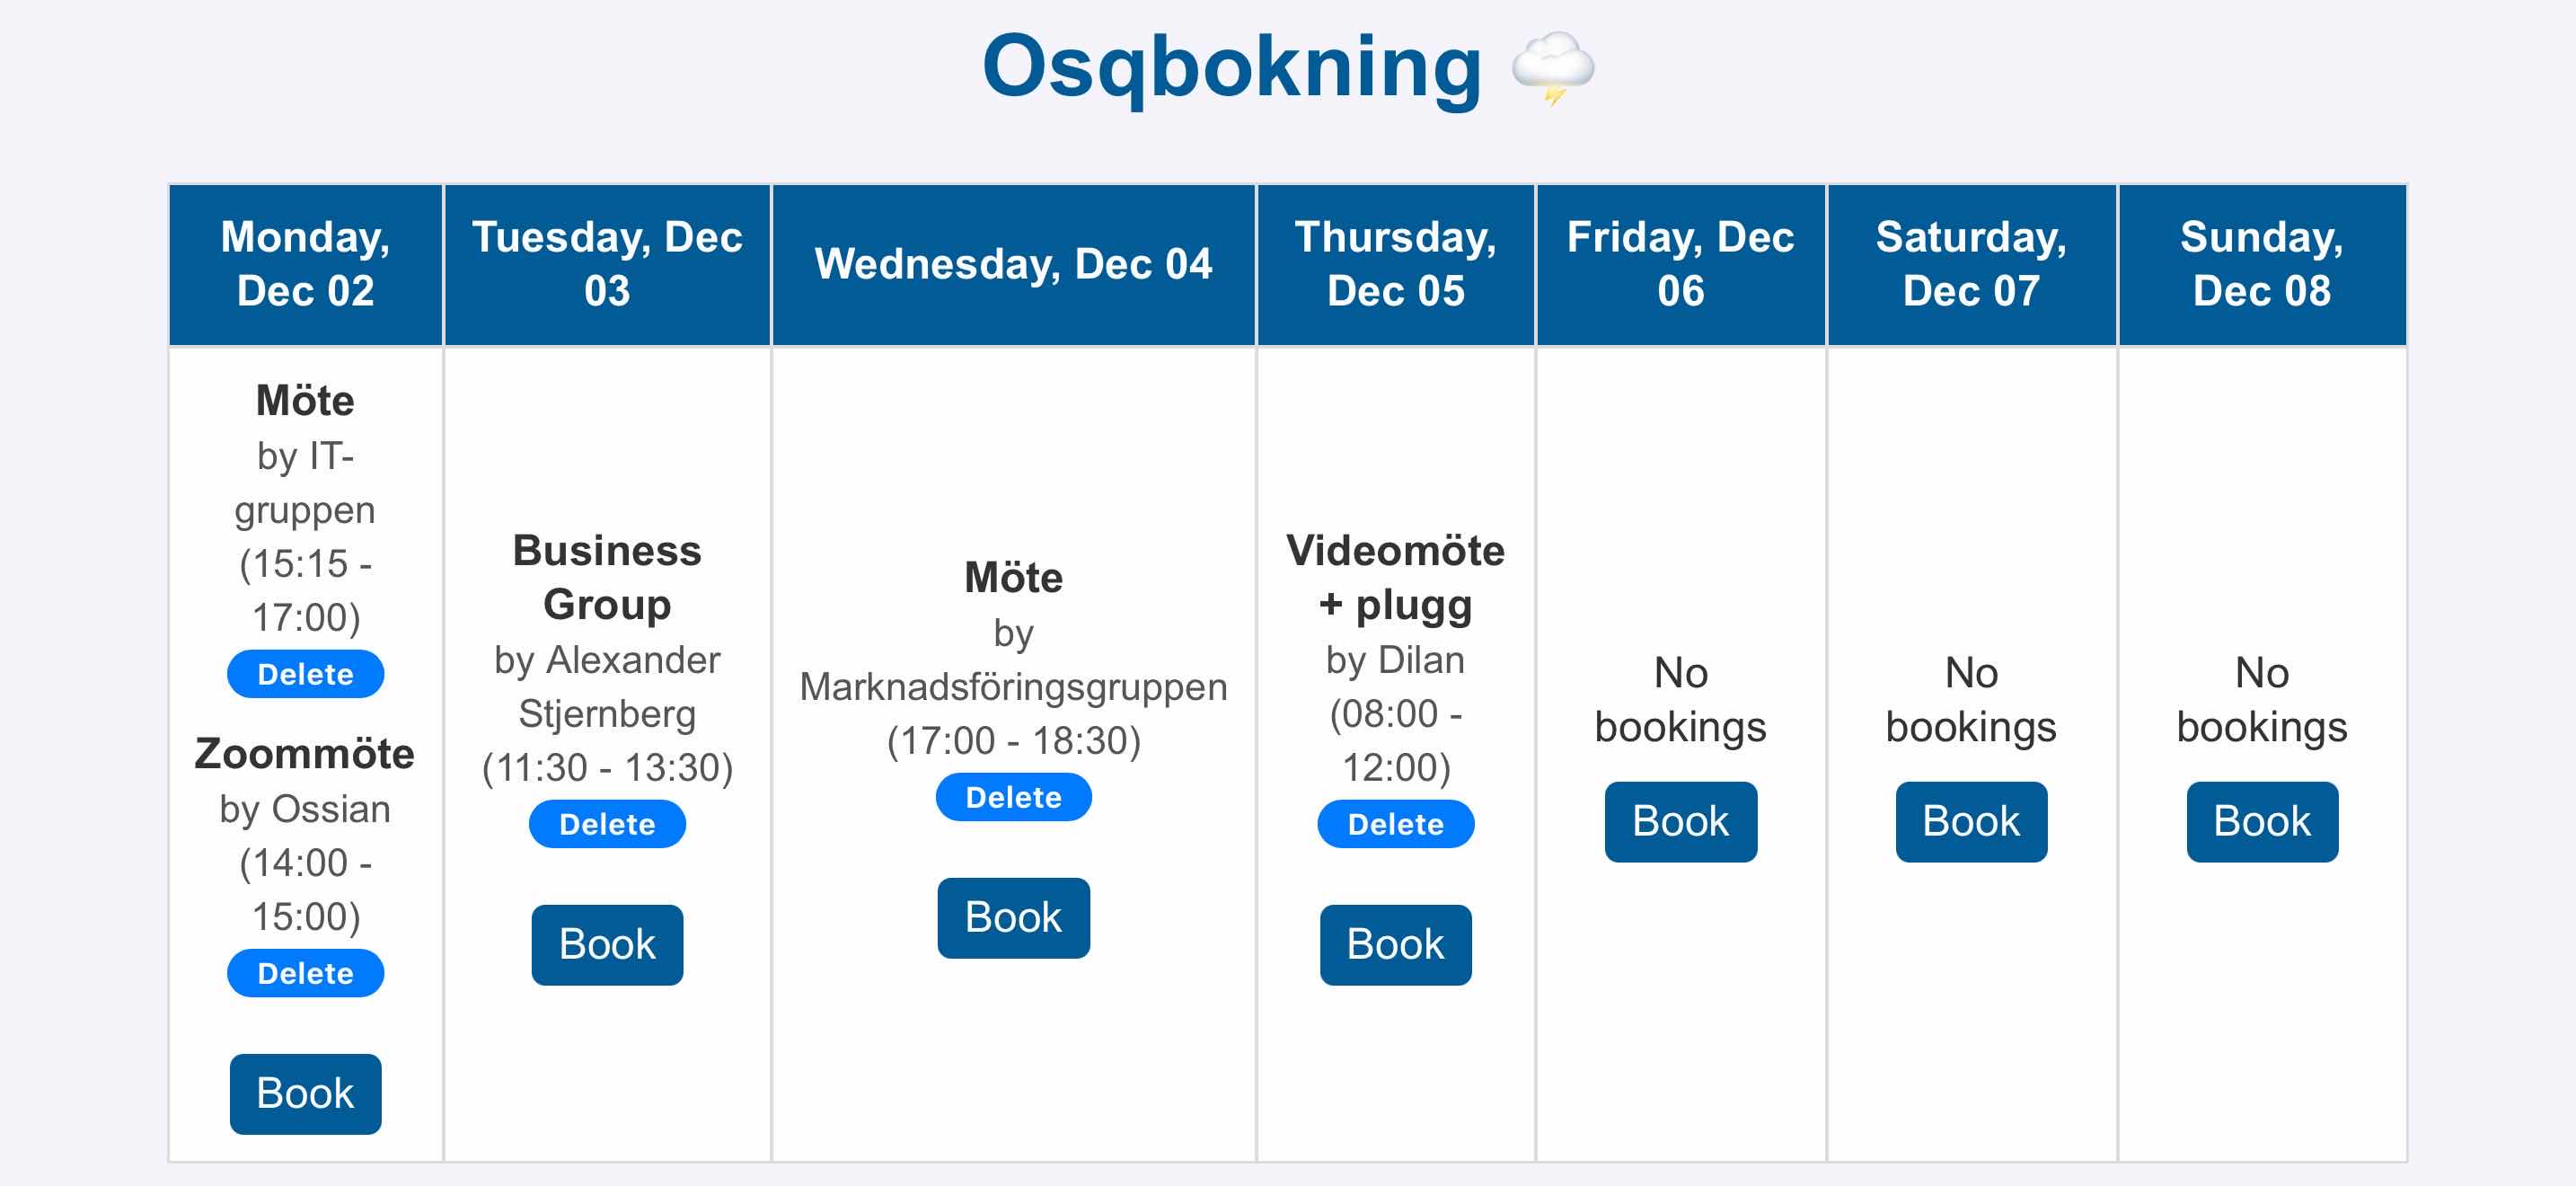Book a slot on Thursday, Dec 05
This screenshot has width=2576, height=1186.
click(x=1395, y=944)
